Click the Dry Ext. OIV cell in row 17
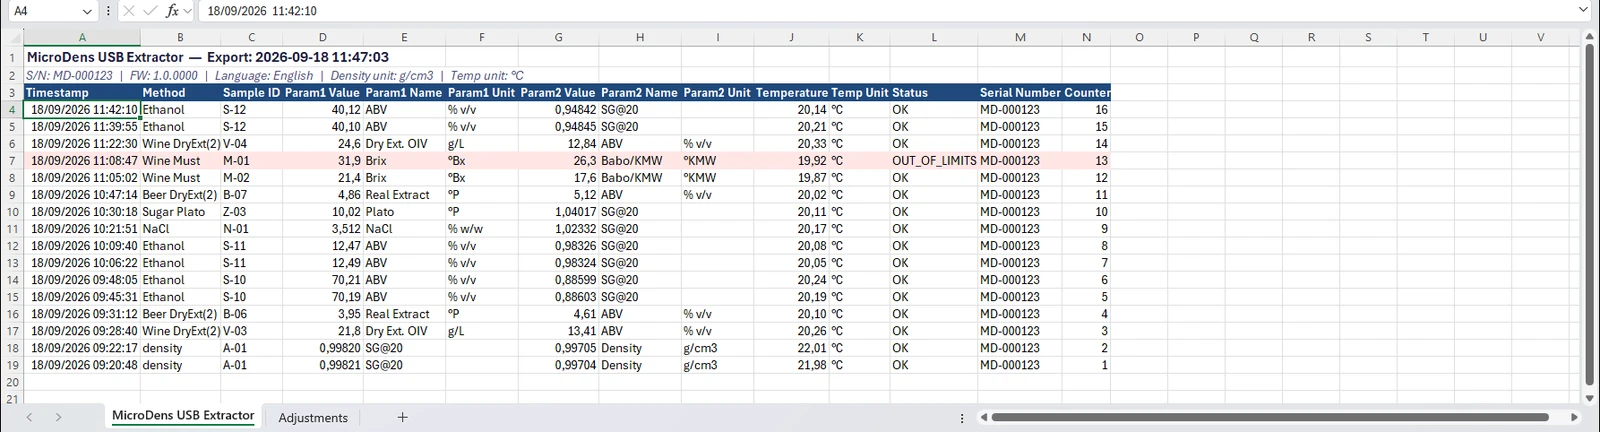1600x432 pixels. [404, 331]
